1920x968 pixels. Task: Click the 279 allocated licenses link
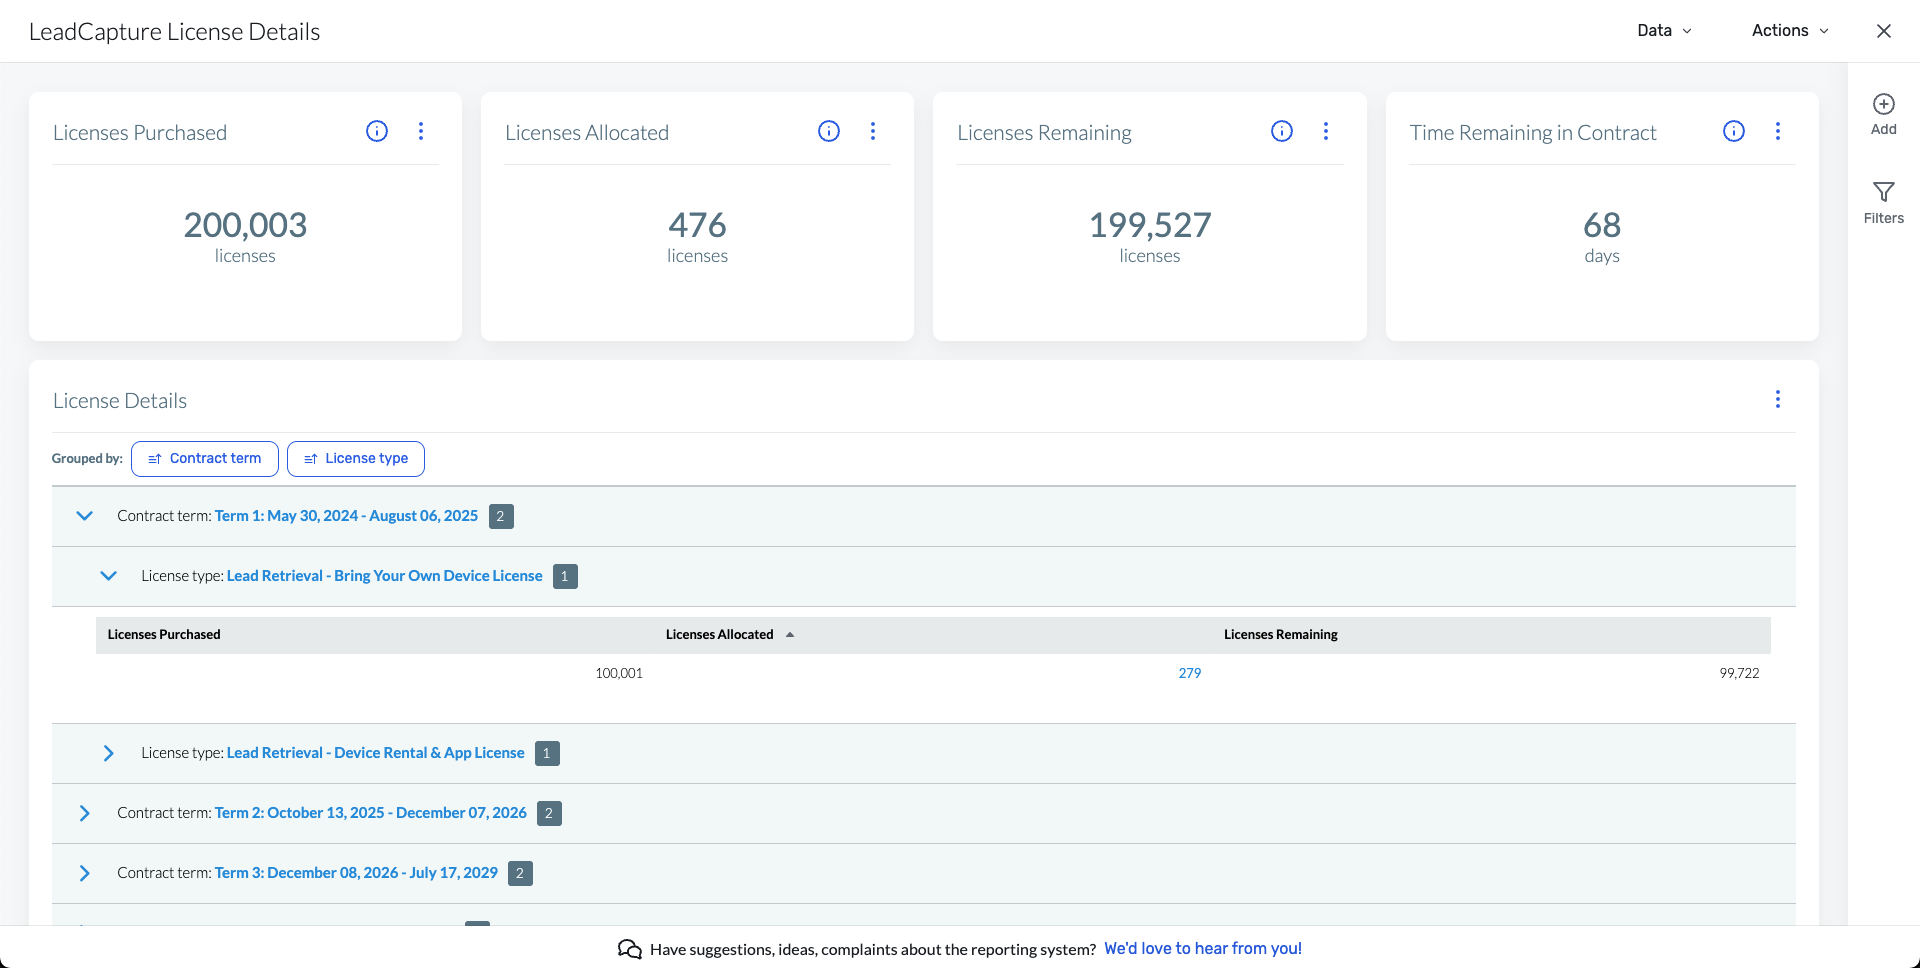pyautogui.click(x=1190, y=674)
